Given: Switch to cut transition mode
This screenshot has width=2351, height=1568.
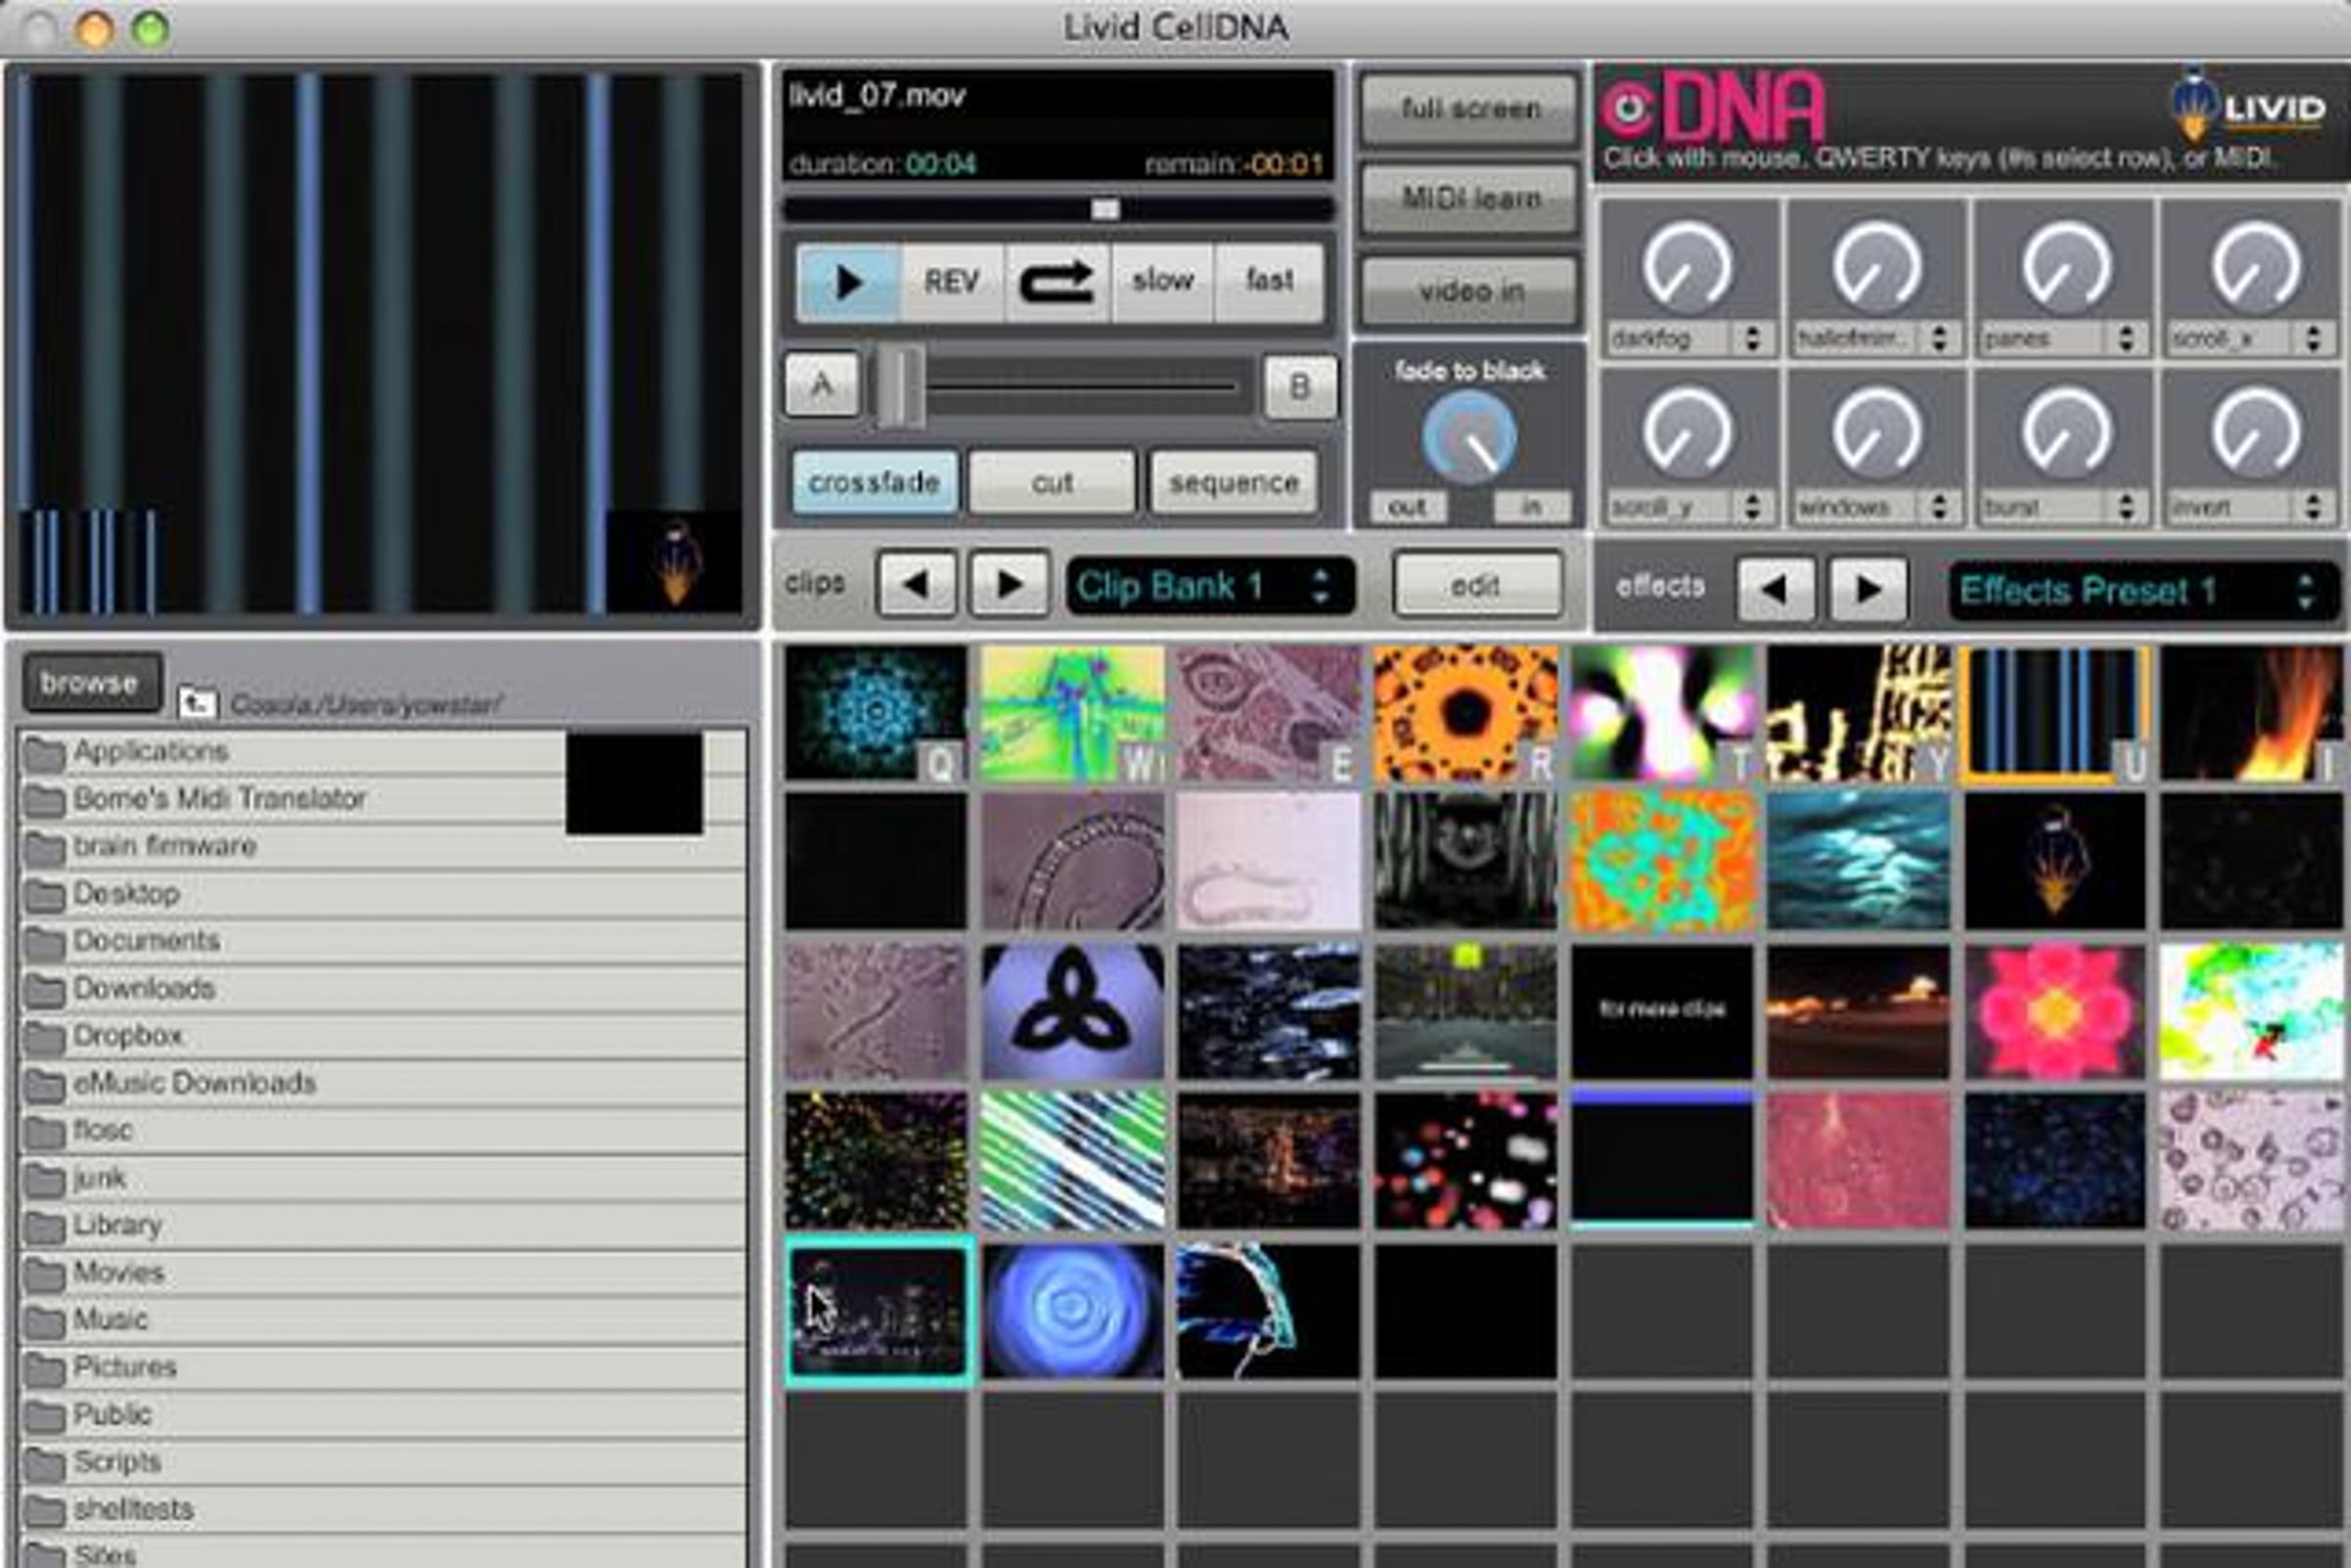Looking at the screenshot, I should click(x=1052, y=483).
